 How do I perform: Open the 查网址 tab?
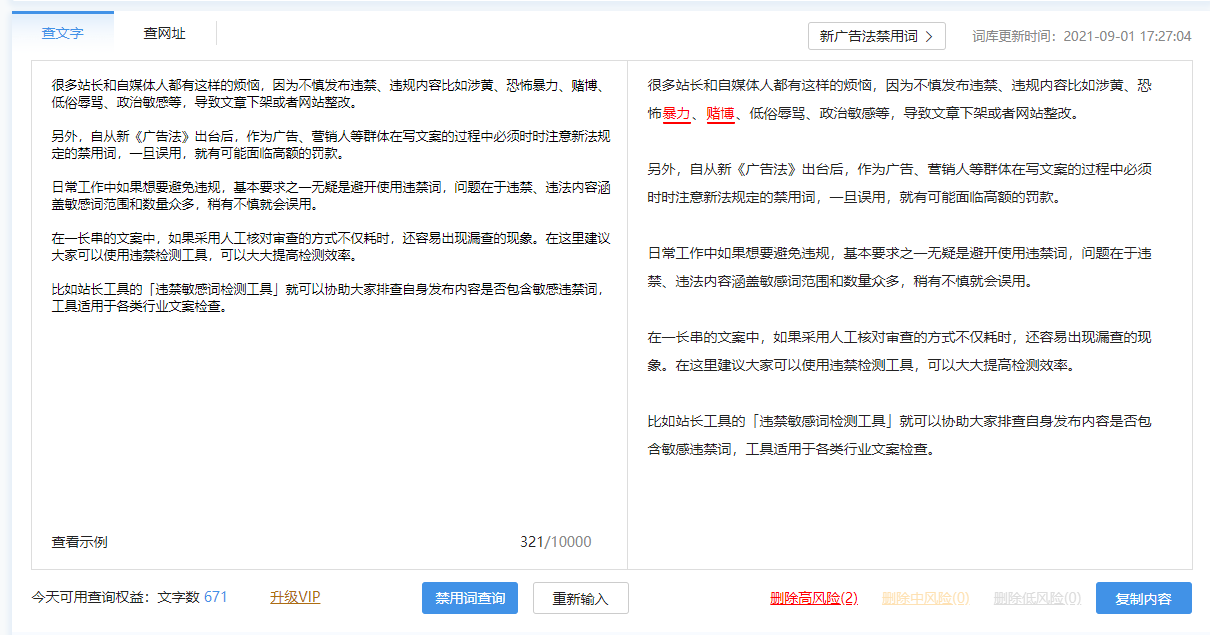164,33
